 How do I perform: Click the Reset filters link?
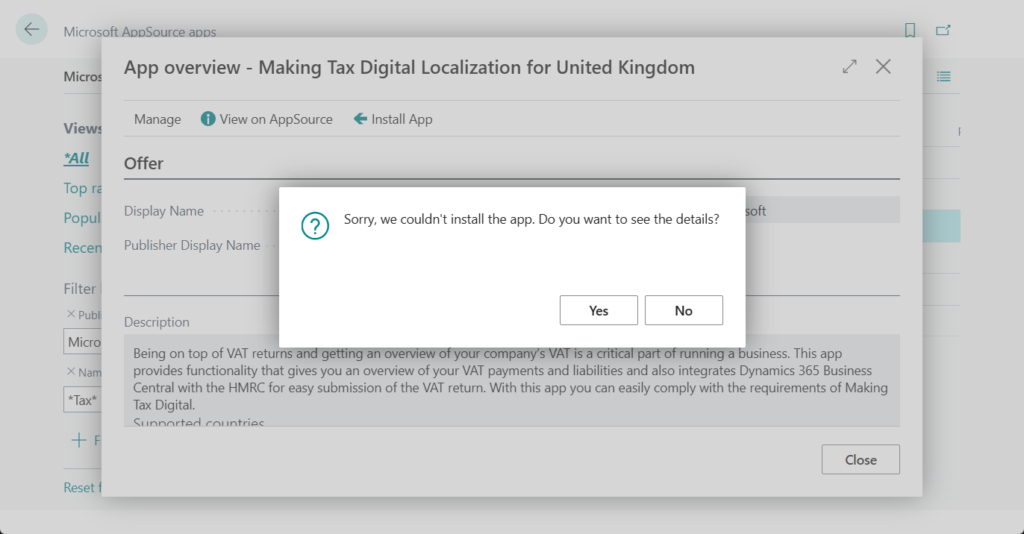coord(80,487)
